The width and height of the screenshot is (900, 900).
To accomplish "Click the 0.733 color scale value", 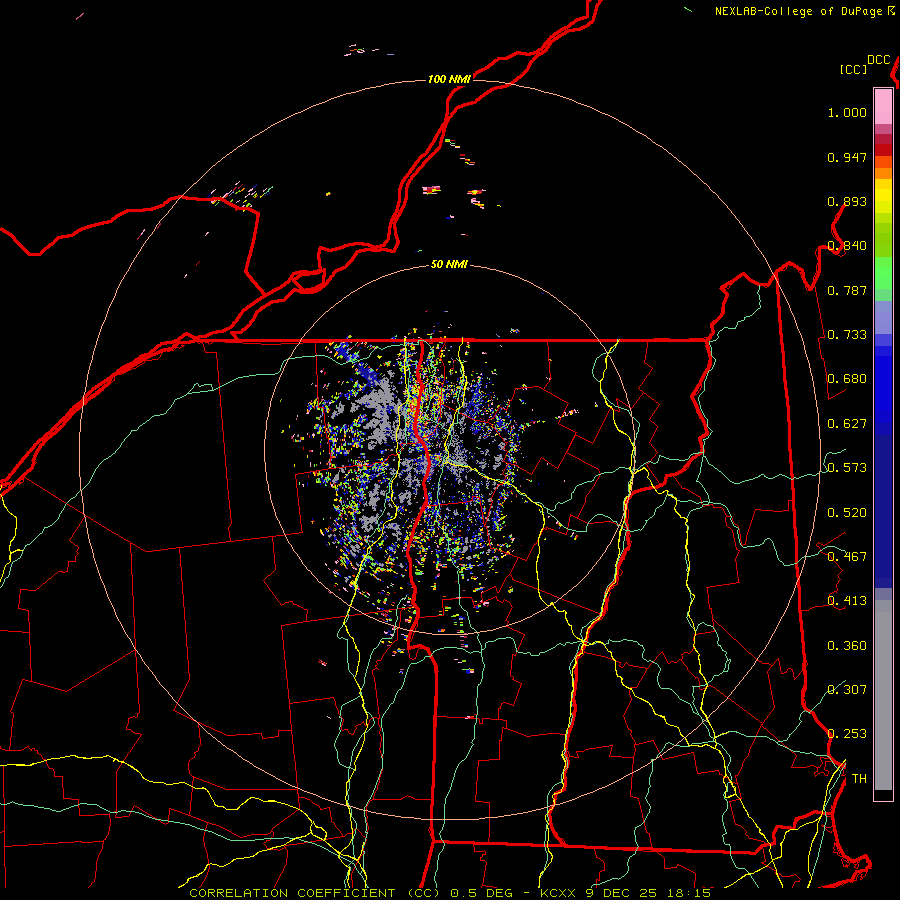I will click(847, 335).
